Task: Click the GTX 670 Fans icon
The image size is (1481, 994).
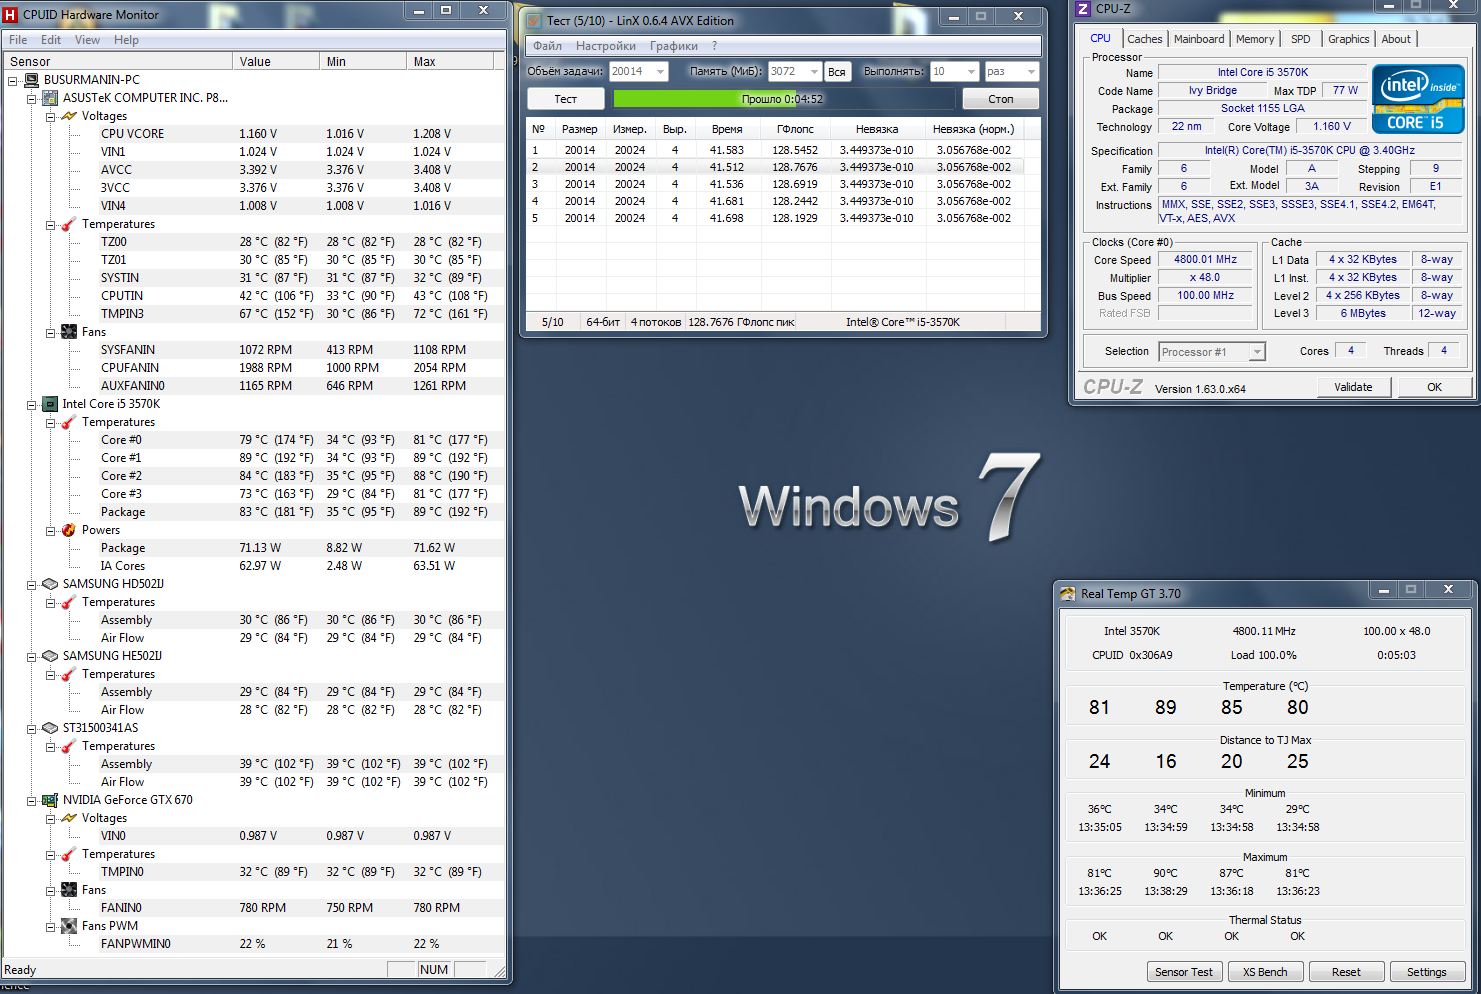Action: [68, 890]
